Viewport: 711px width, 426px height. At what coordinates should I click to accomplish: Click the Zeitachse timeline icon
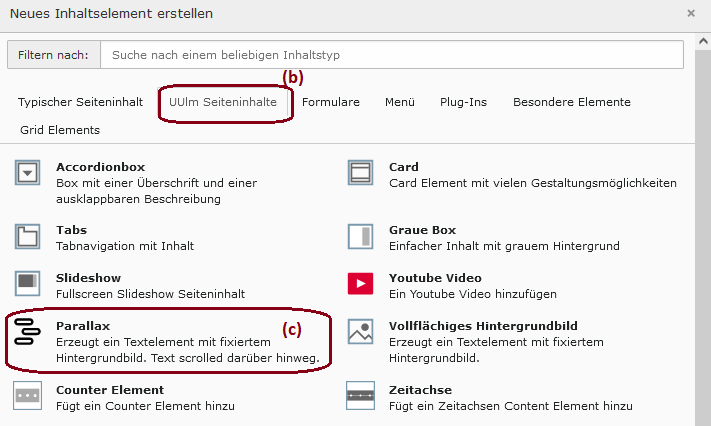click(x=360, y=396)
